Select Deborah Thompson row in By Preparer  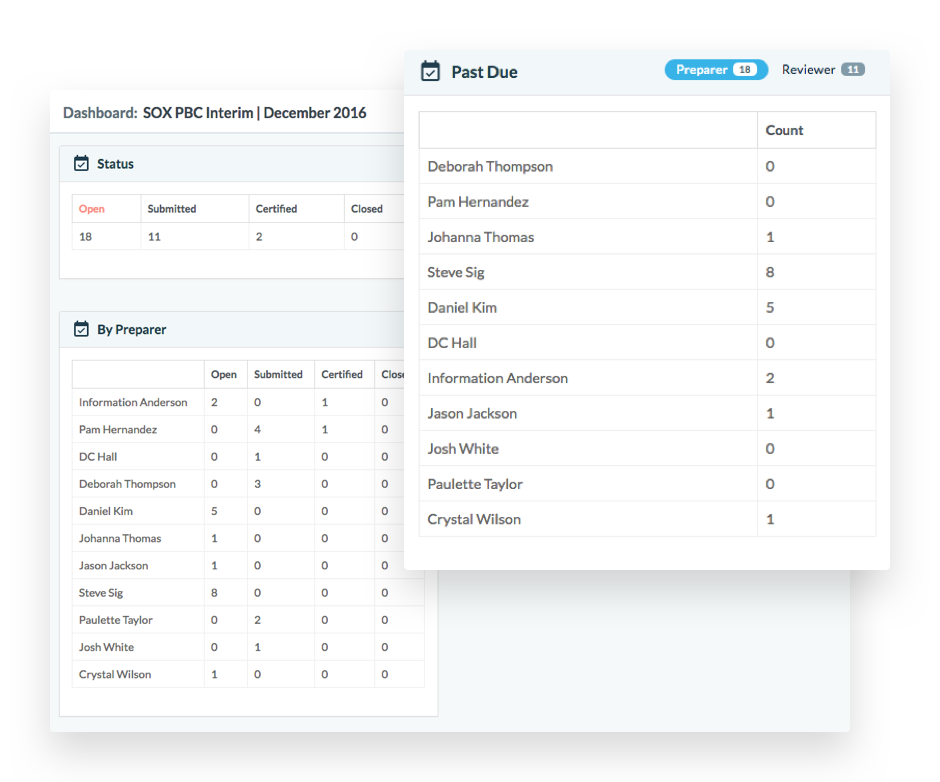[248, 484]
